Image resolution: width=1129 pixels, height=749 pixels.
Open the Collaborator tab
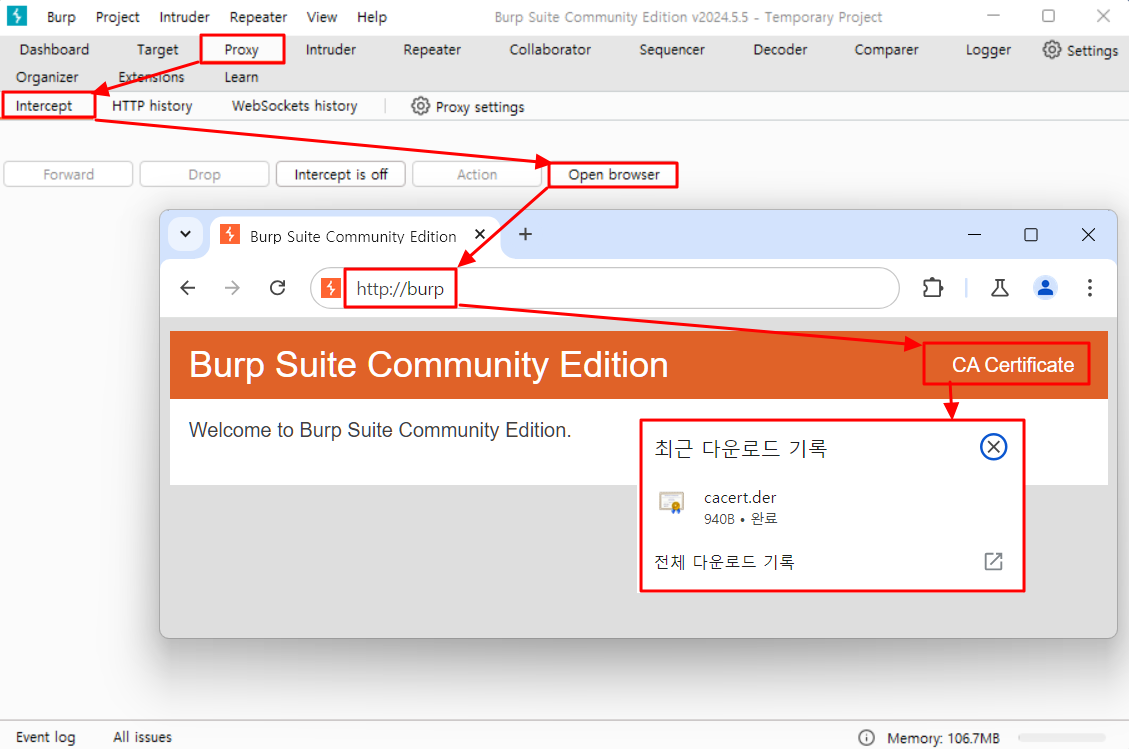pos(550,50)
